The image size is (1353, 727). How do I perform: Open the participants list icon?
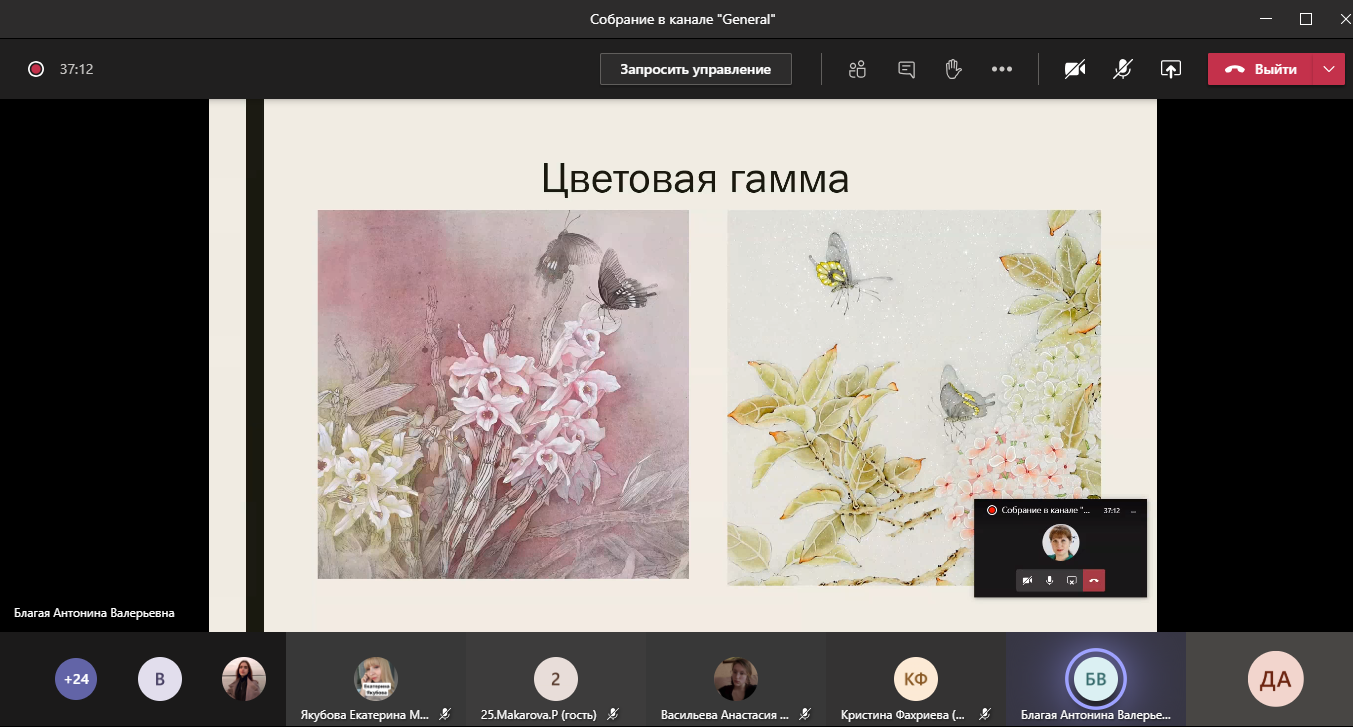coord(856,69)
